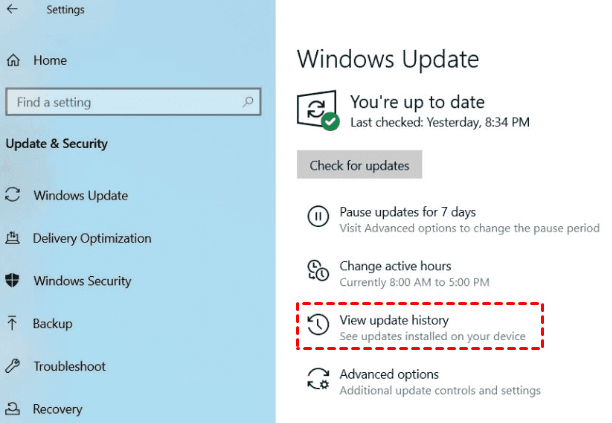Click the Advanced options sync-gear icon
Screen dimensions: 612x423
[x=317, y=381]
